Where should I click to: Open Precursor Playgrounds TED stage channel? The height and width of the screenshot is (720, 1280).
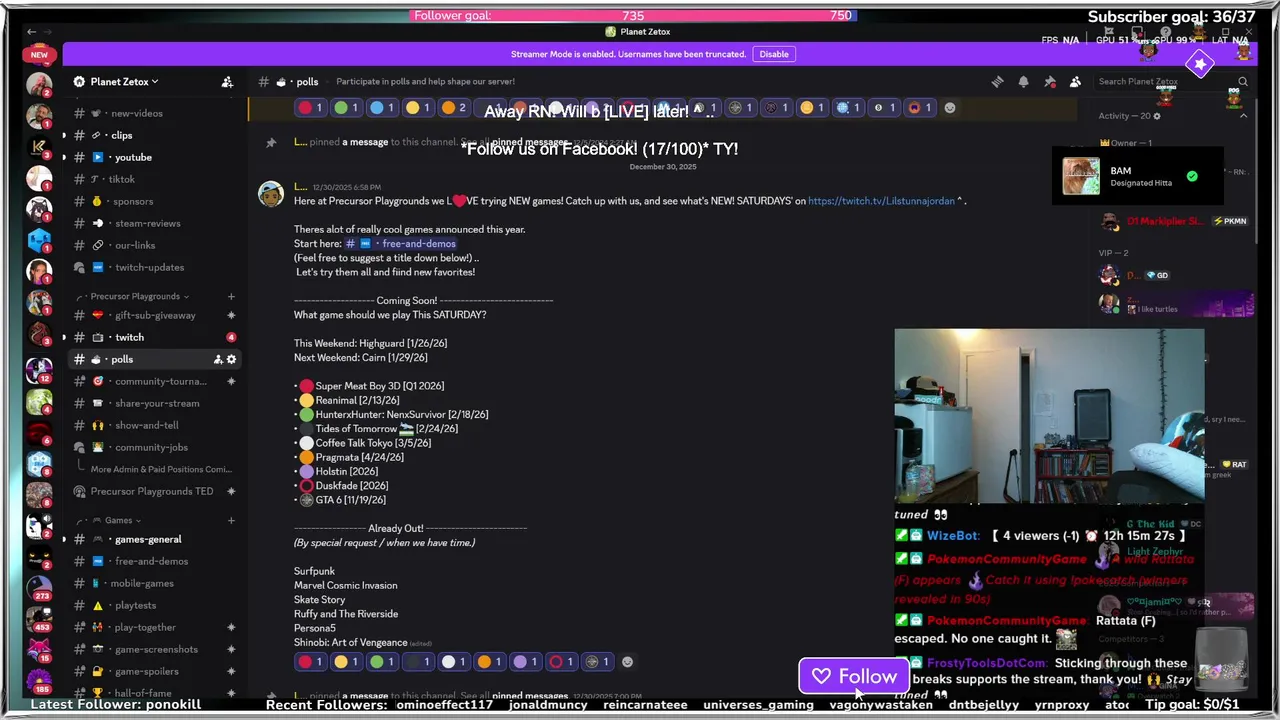(155, 491)
